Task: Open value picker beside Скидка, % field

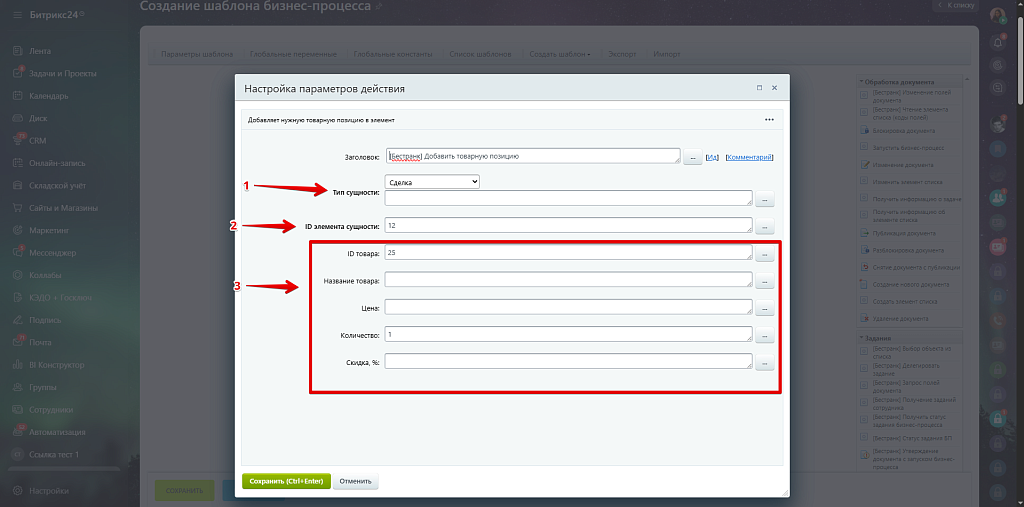Action: [765, 364]
